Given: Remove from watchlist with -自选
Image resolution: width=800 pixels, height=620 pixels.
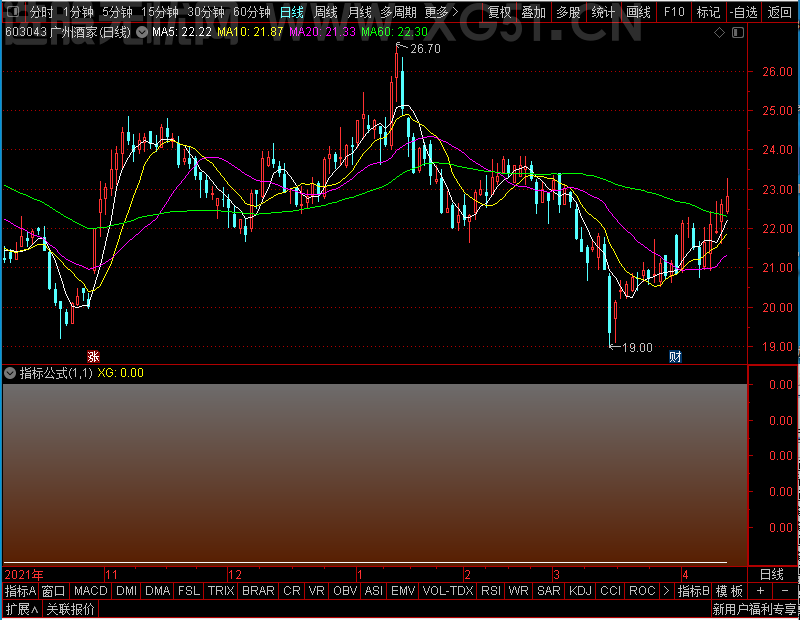Looking at the screenshot, I should click(743, 12).
